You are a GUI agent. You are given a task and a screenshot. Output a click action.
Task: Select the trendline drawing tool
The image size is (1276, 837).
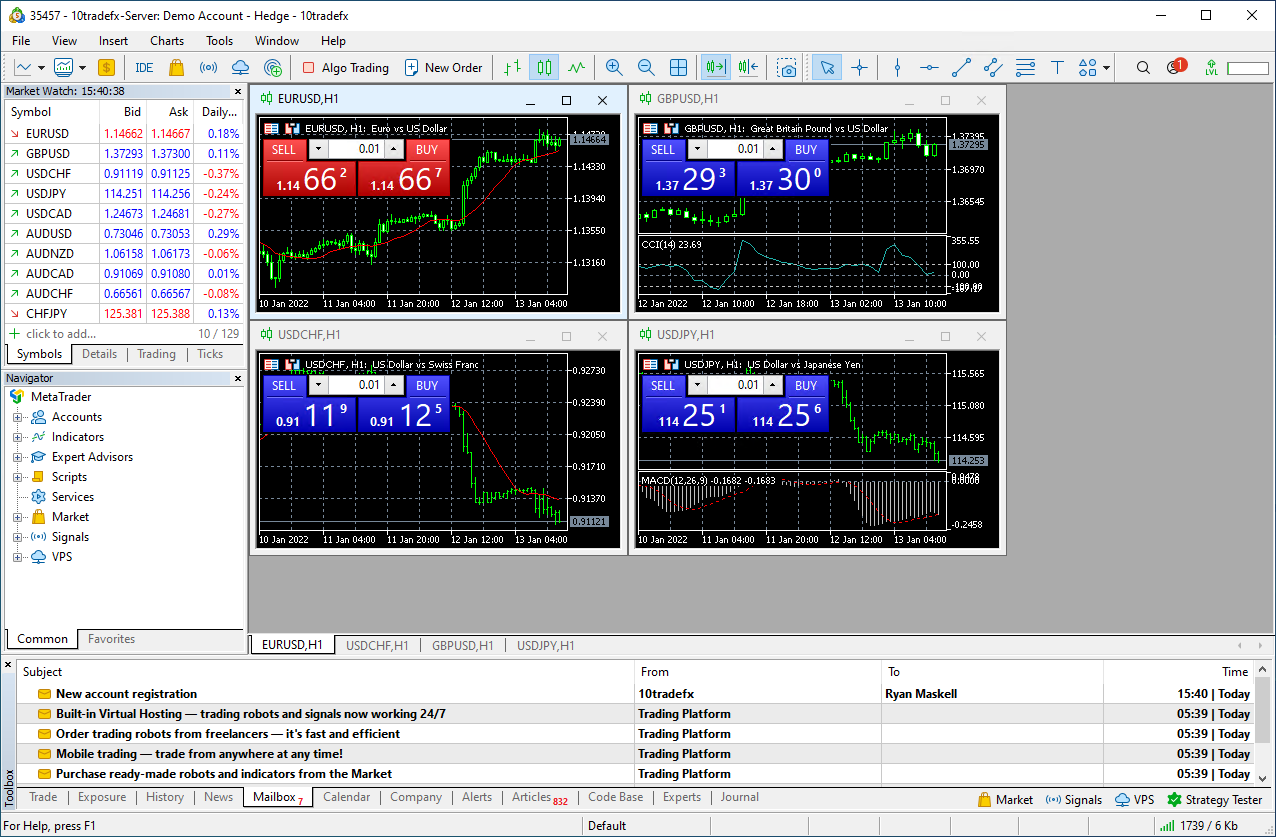pyautogui.click(x=961, y=68)
